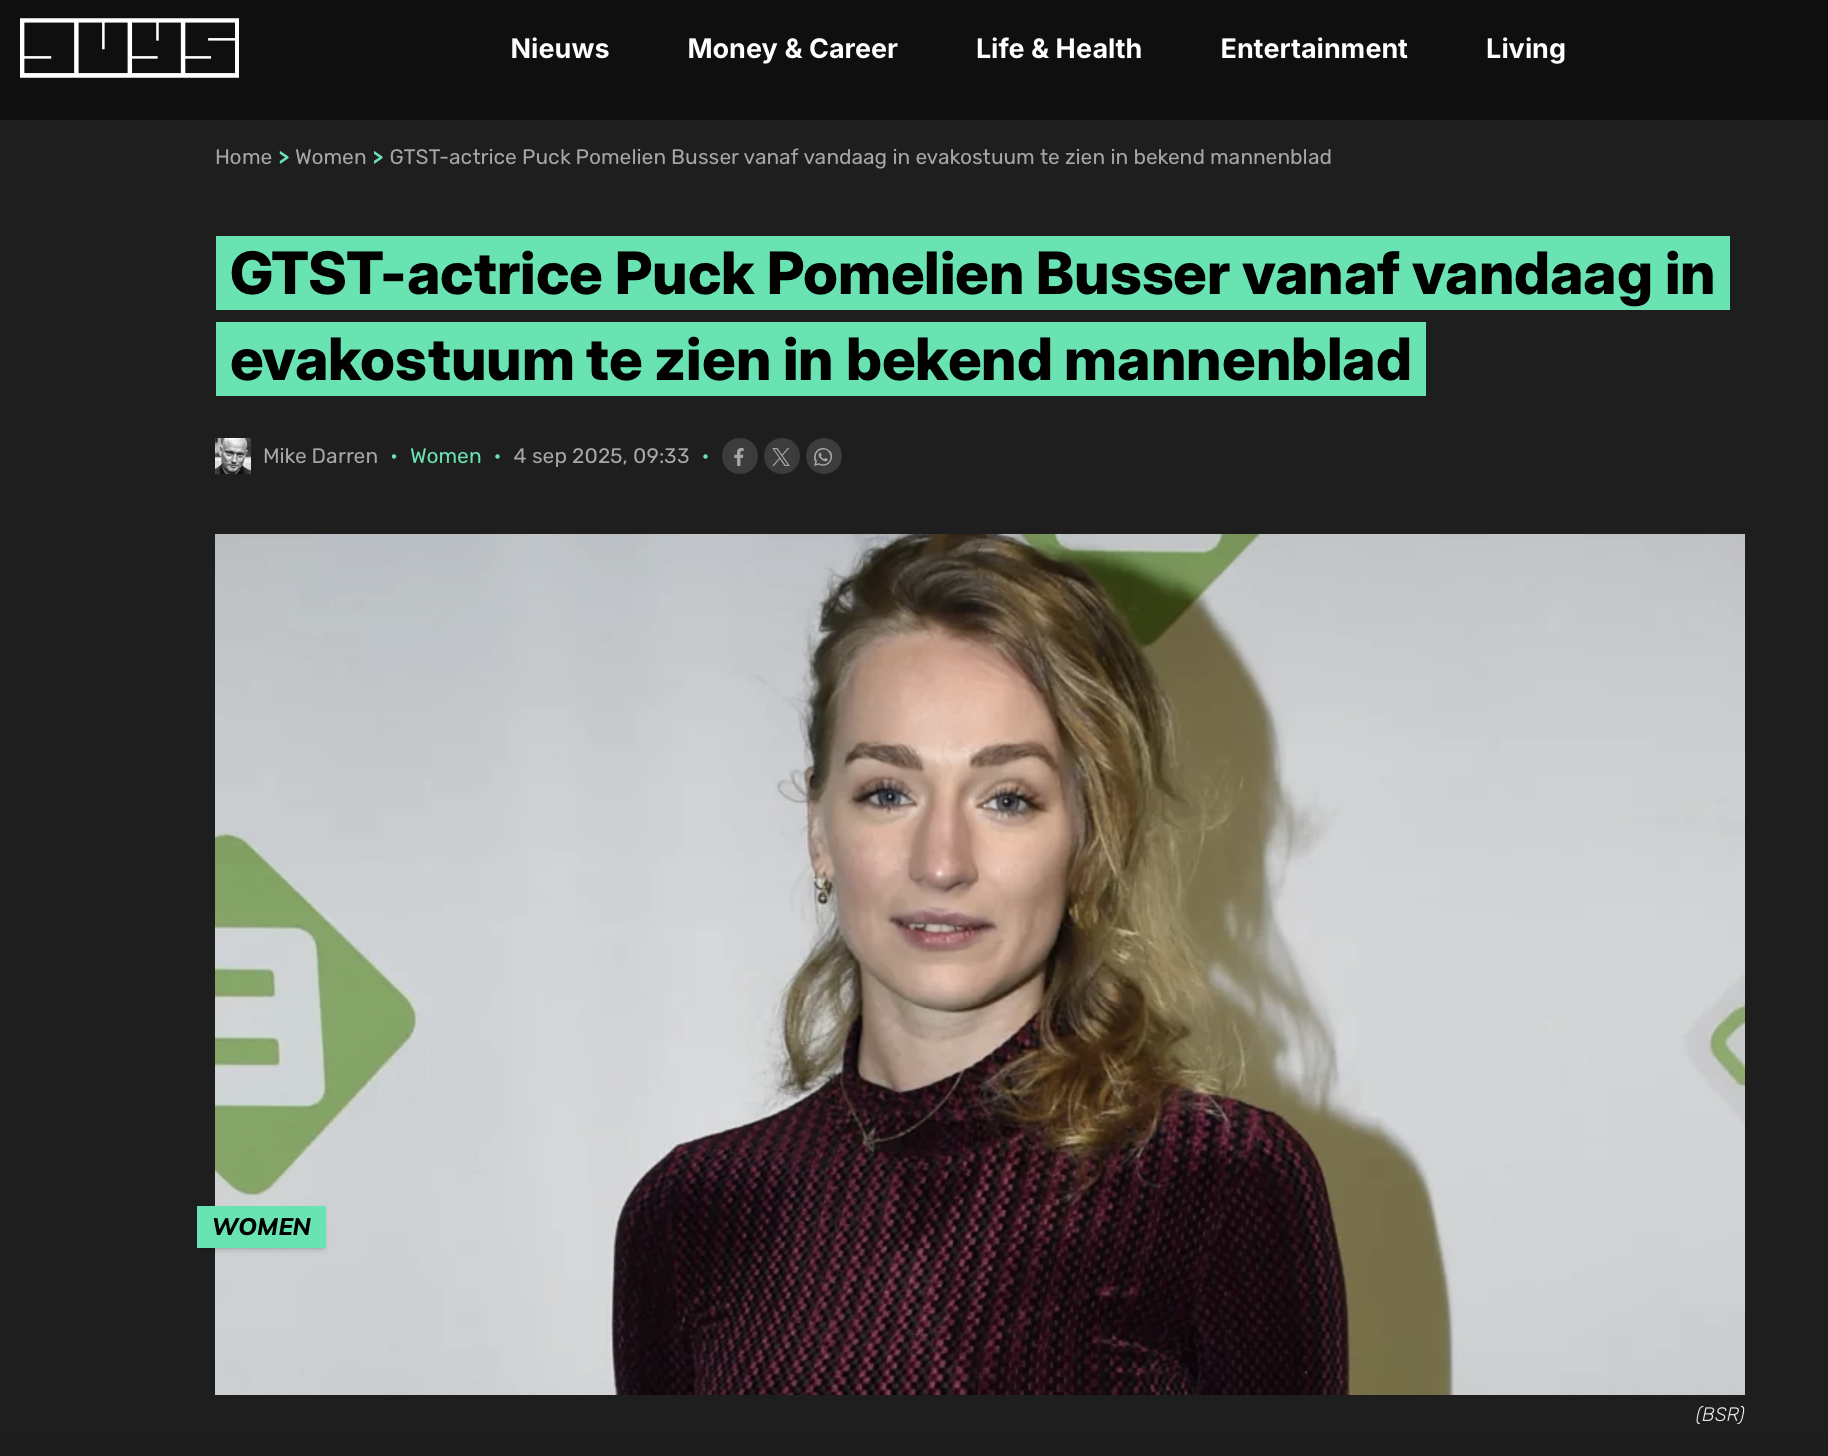
Task: Click Women in the breadcrumb trail
Action: (x=330, y=157)
